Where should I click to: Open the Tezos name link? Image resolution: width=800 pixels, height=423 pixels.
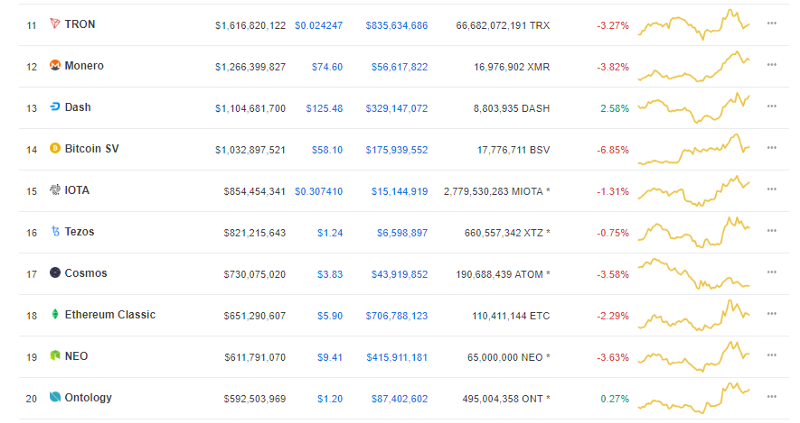click(80, 232)
